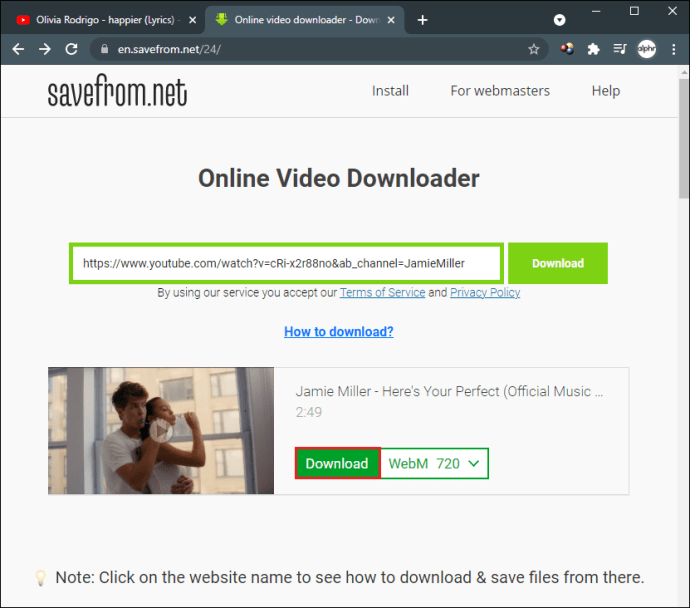
Task: Click the browser forward arrow
Action: (44, 49)
